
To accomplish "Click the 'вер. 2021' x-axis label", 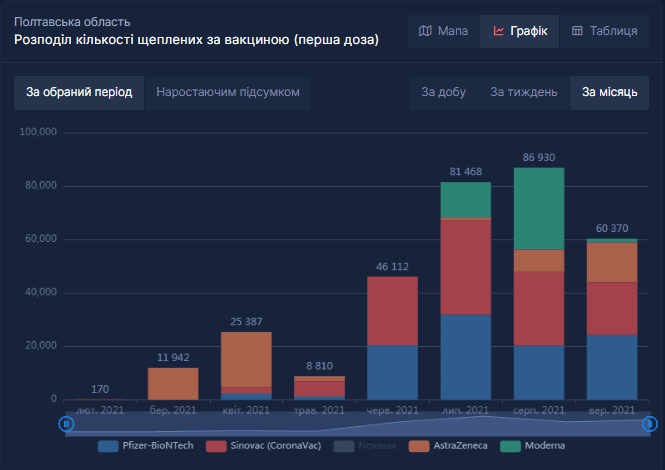I will pyautogui.click(x=612, y=410).
